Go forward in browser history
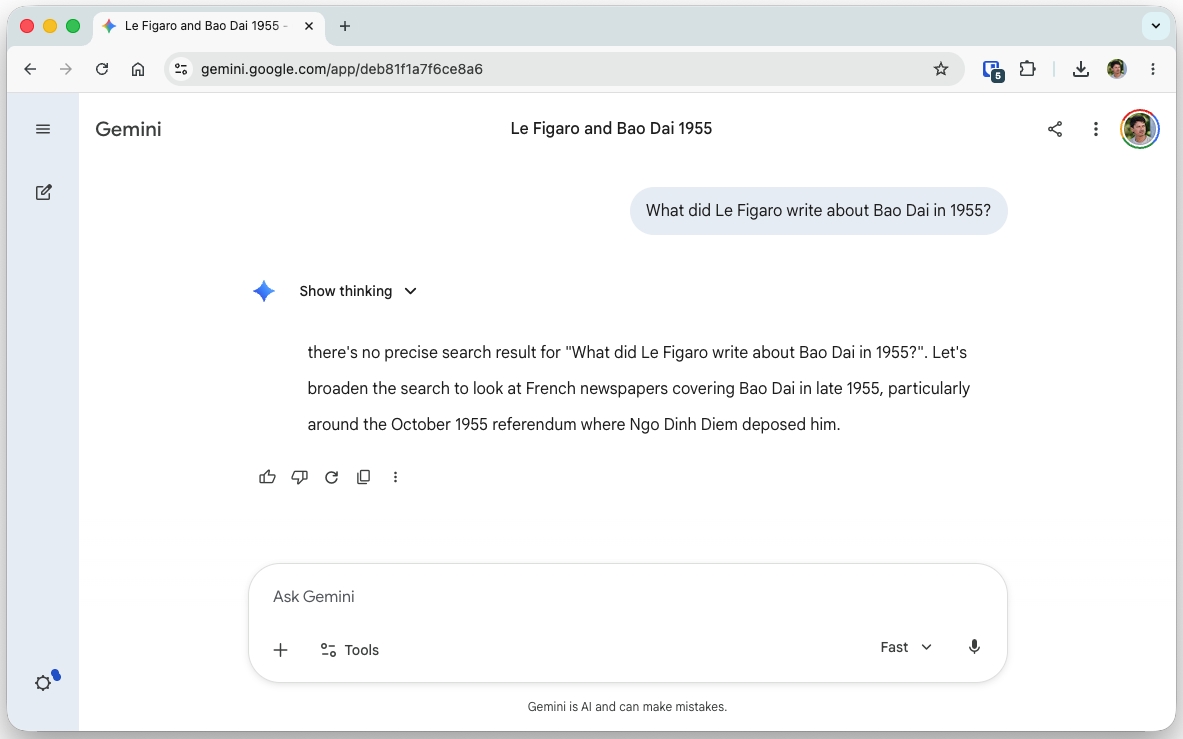The height and width of the screenshot is (739, 1183). 66,69
